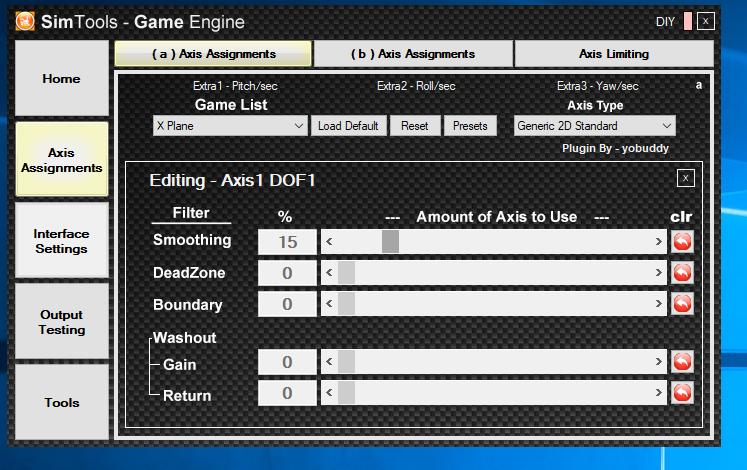Viewport: 747px width, 470px height.
Task: Open the Axis Limiting tab
Action: pos(614,54)
